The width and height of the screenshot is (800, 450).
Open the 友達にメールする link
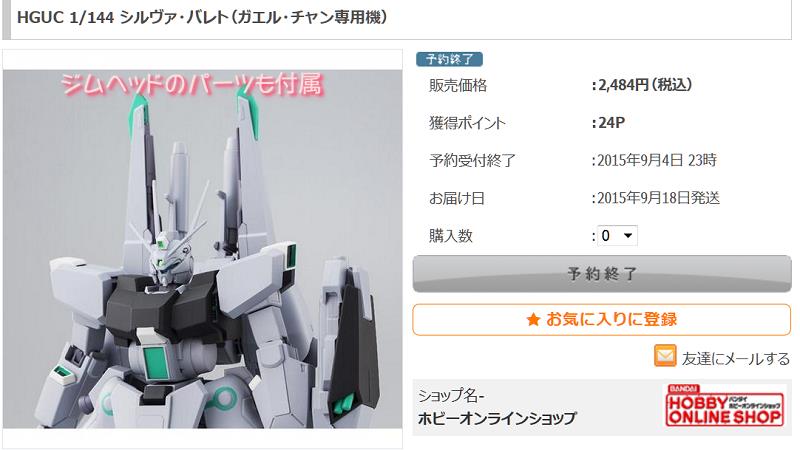tap(736, 359)
